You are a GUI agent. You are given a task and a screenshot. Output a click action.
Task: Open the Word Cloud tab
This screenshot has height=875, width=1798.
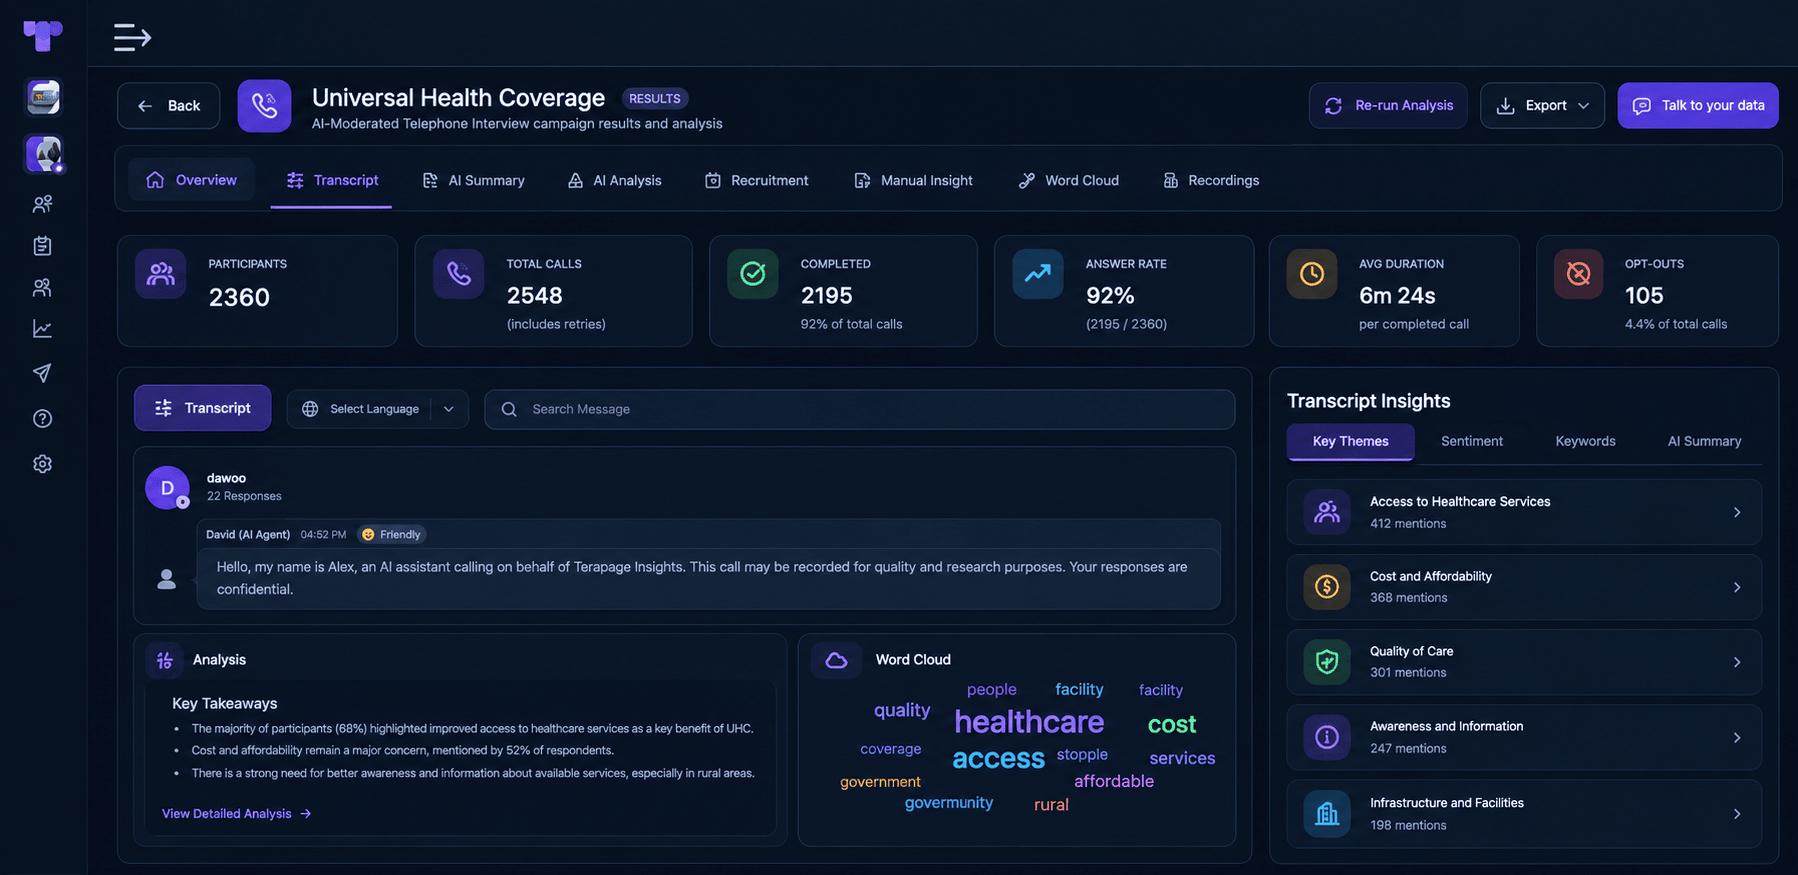(x=1068, y=181)
